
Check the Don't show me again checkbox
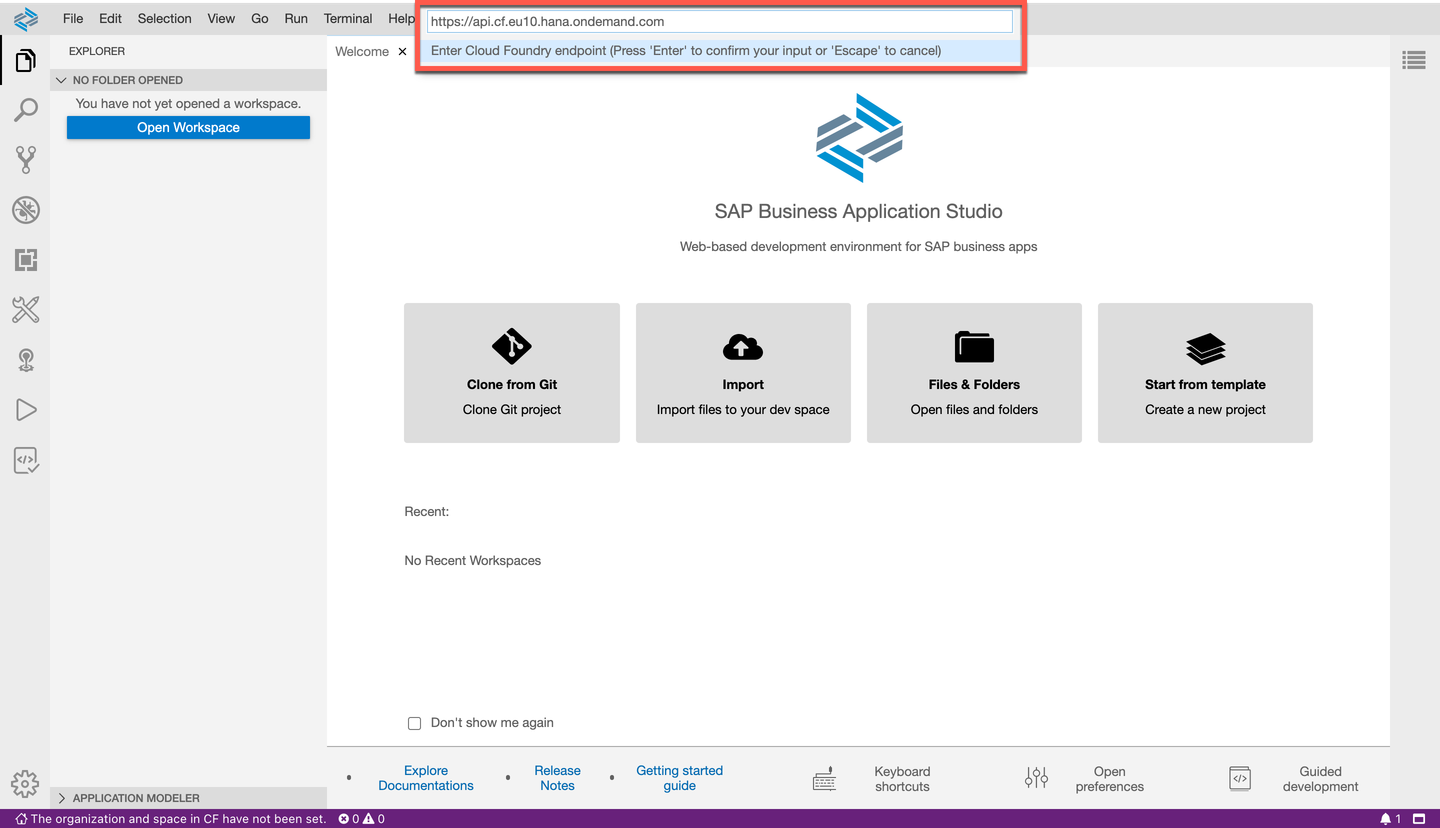[x=414, y=723]
